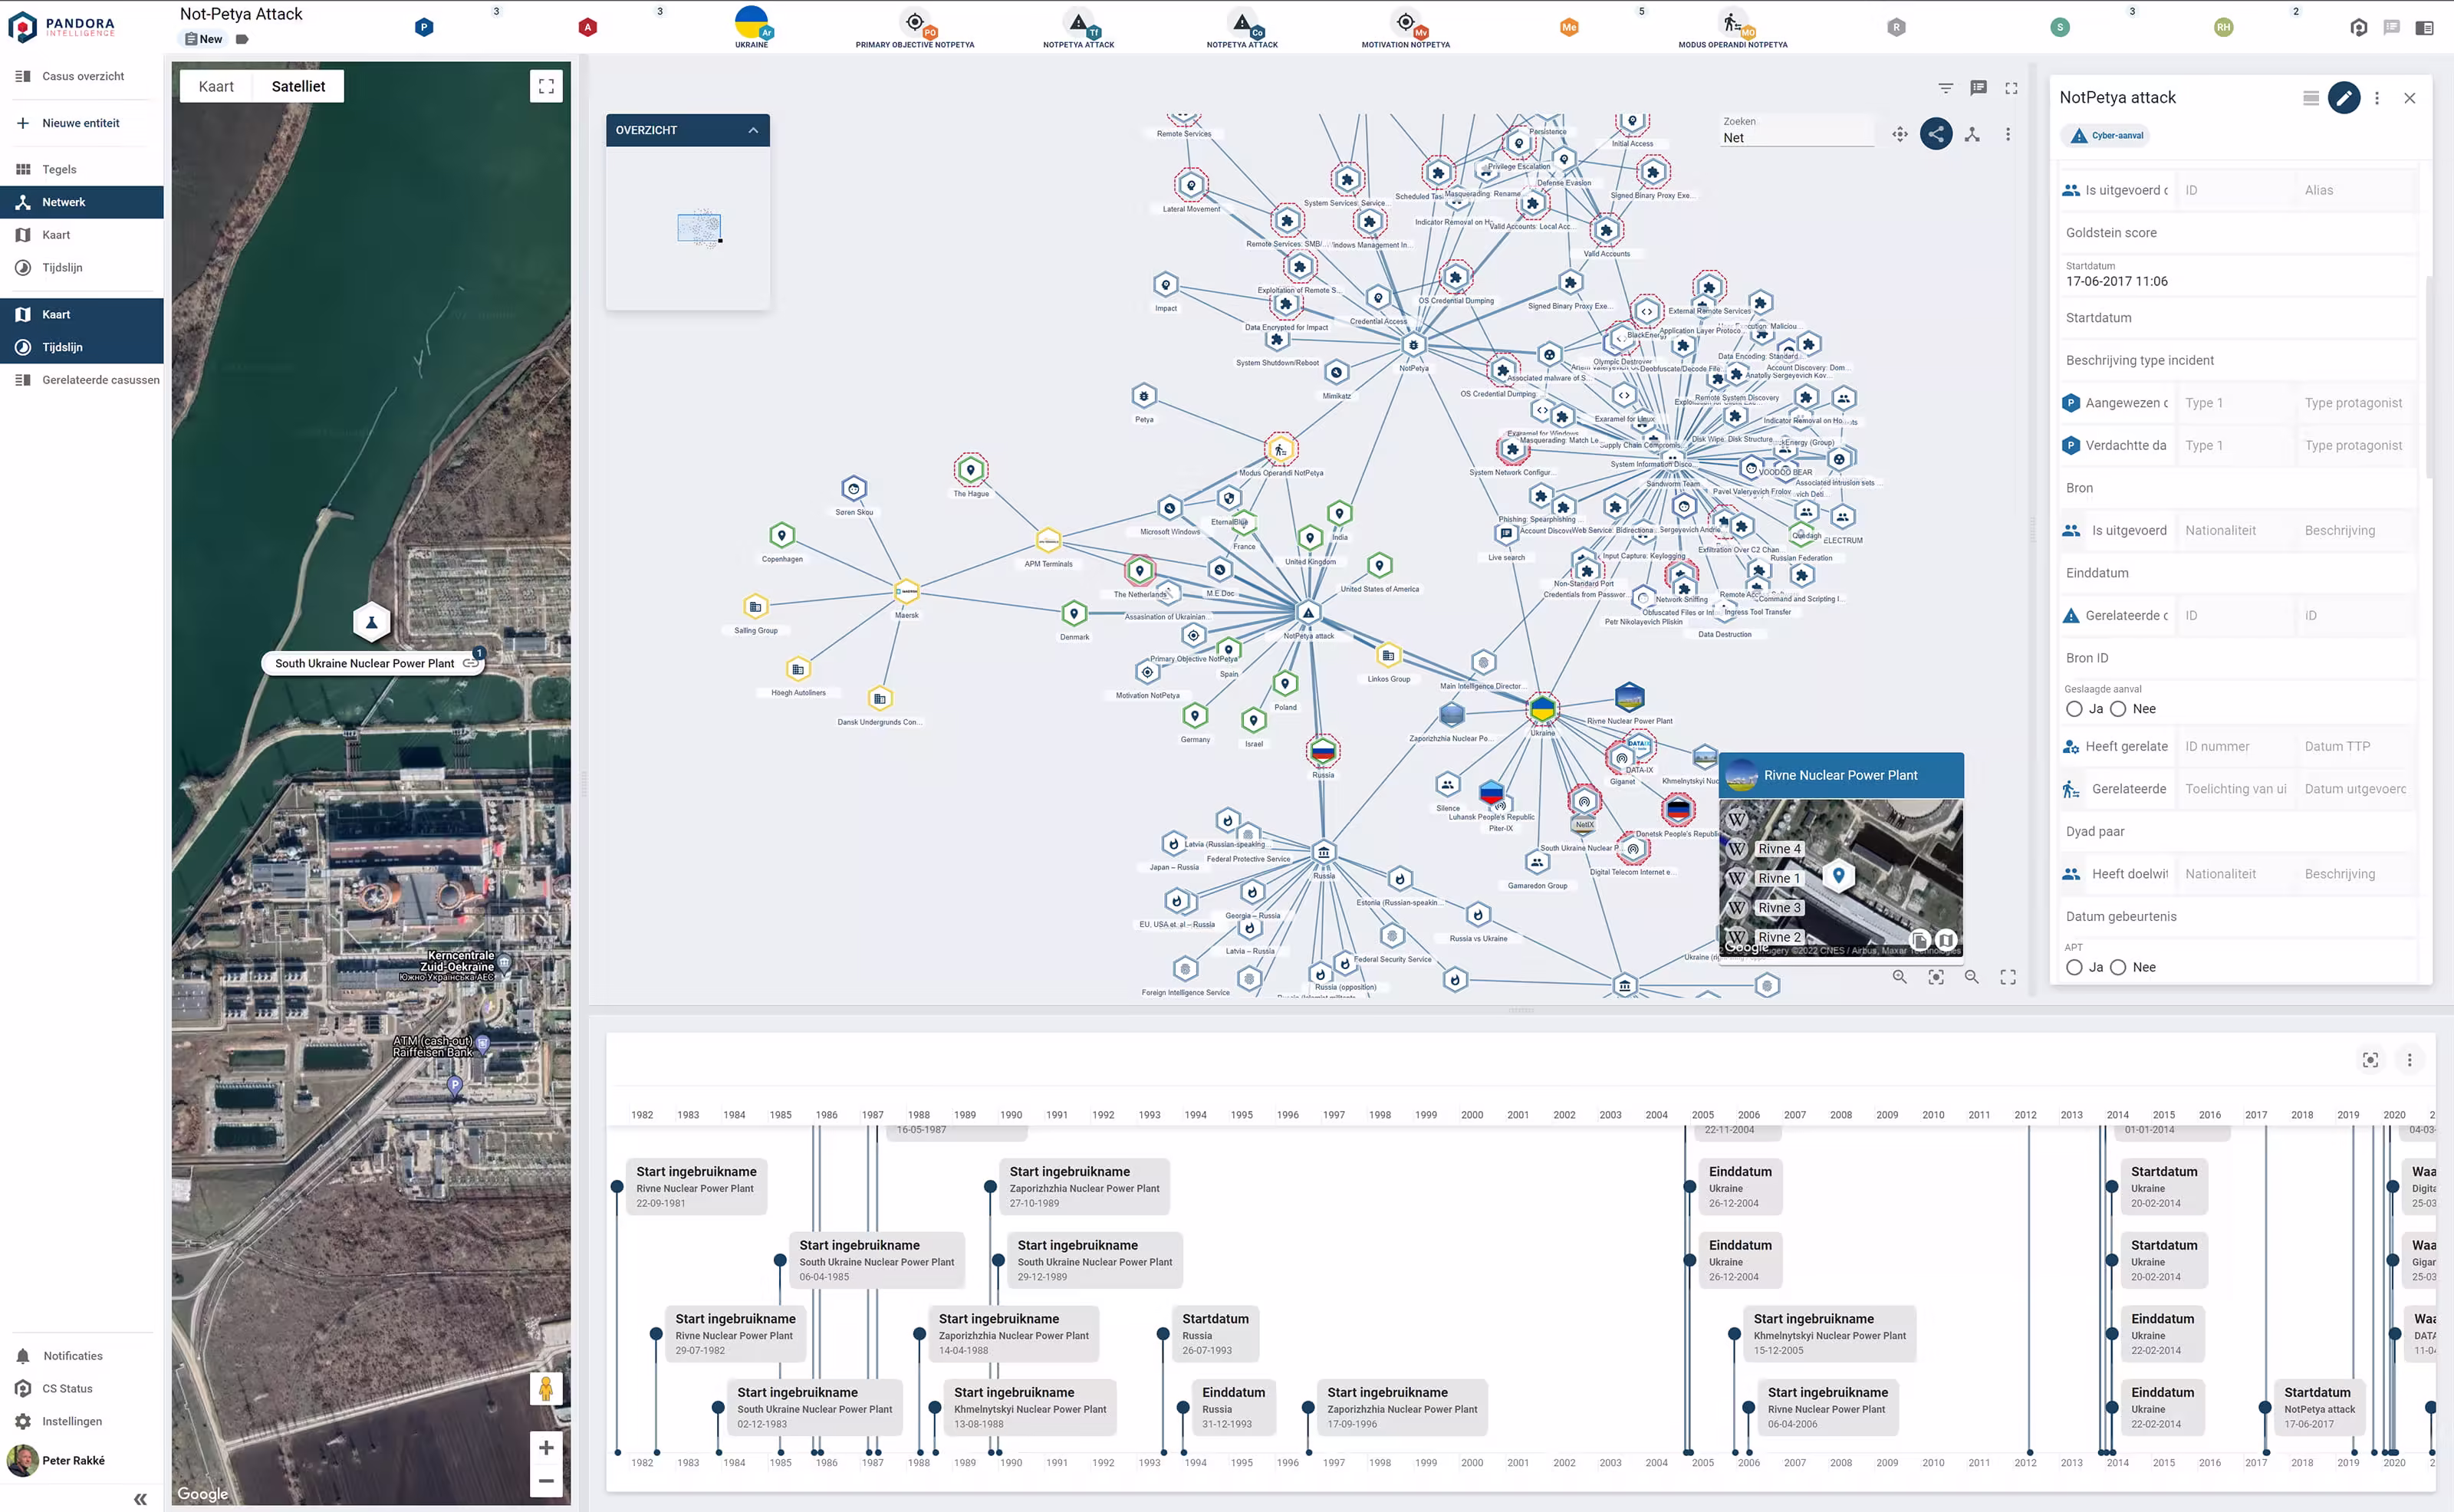
Task: Click the edit pencil on the NotPetya attack panel
Action: [x=2344, y=98]
